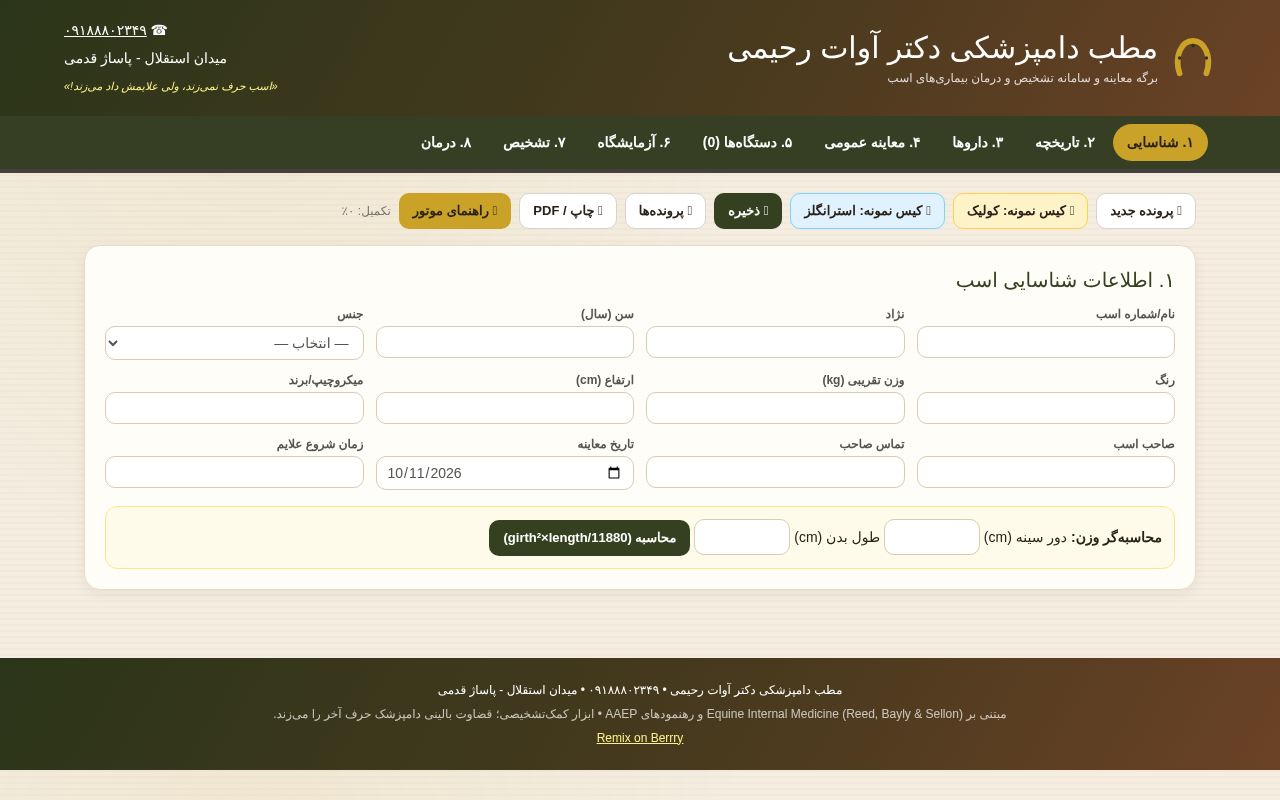The image size is (1280, 800).
Task: Click the ذخیره save button
Action: coord(748,211)
